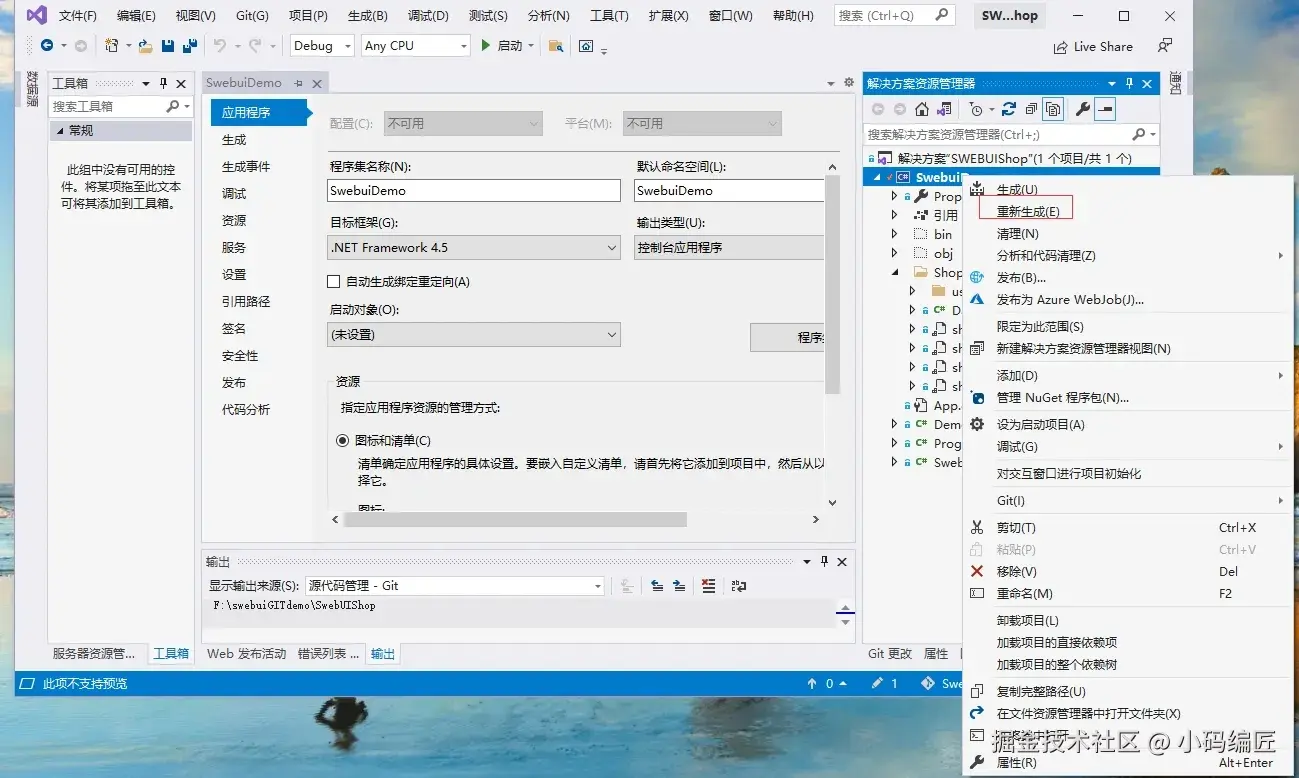Clear All red-X icon in Output toolbar
This screenshot has height=778, width=1299.
coord(709,586)
